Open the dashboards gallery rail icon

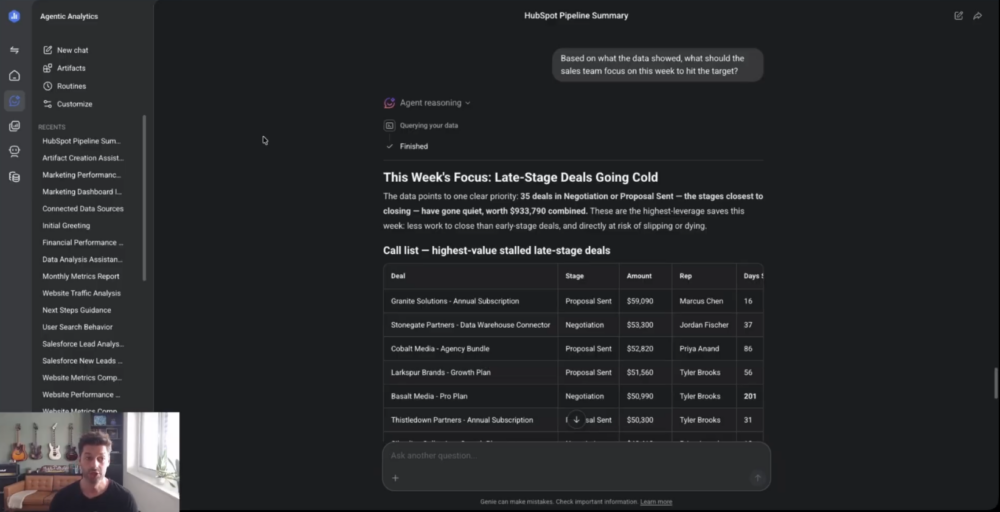[14, 126]
